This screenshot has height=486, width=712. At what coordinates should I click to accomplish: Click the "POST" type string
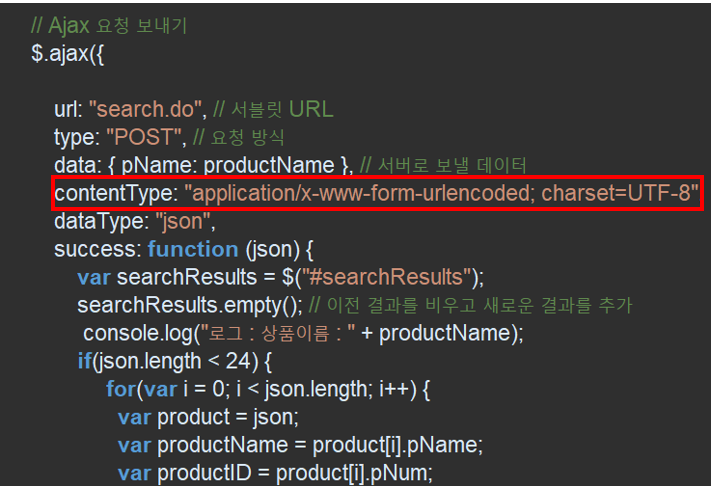coord(143,137)
